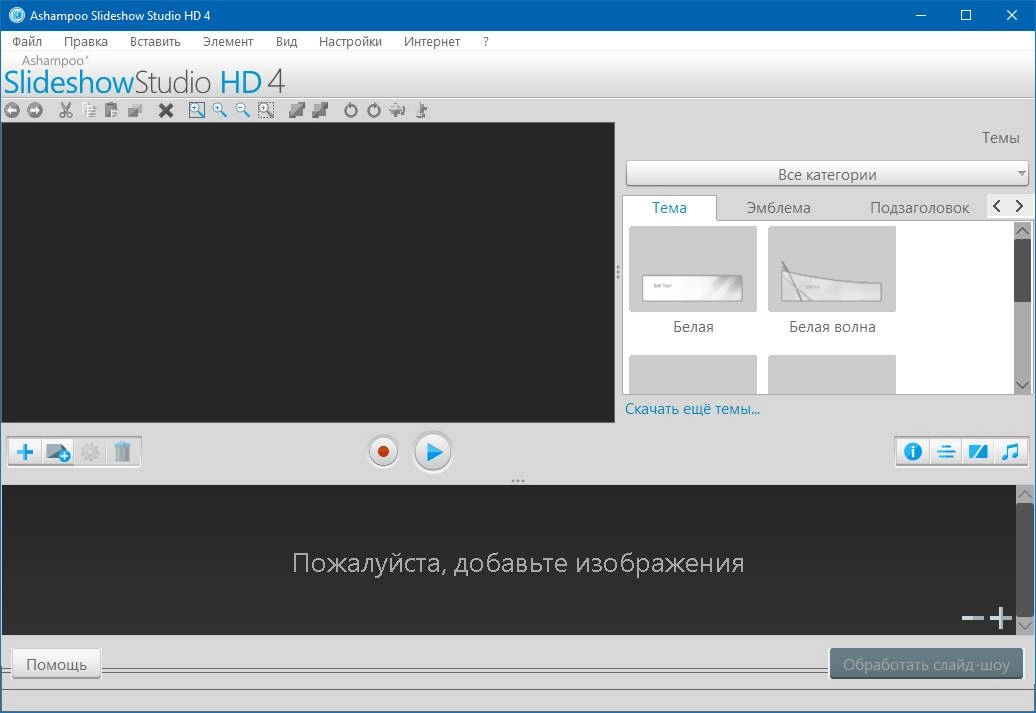Viewport: 1036px width, 713px height.
Task: Open the ? help menu
Action: (486, 41)
